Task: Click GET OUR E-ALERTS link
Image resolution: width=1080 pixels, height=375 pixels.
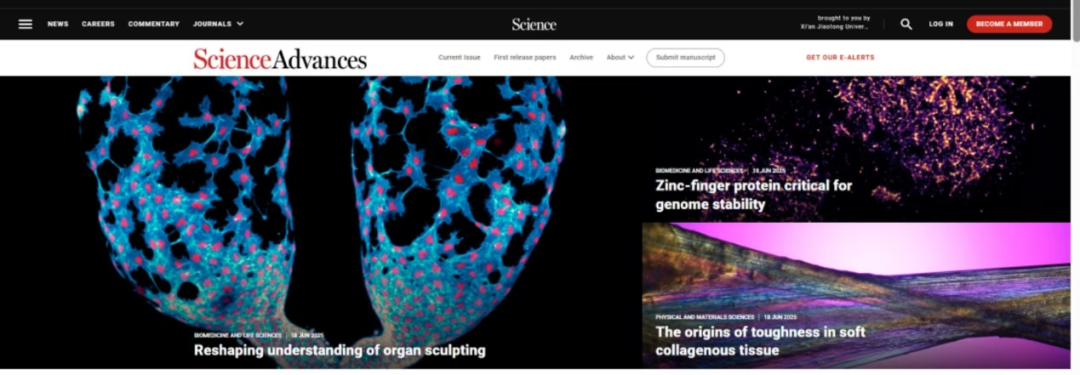Action: 840,57
